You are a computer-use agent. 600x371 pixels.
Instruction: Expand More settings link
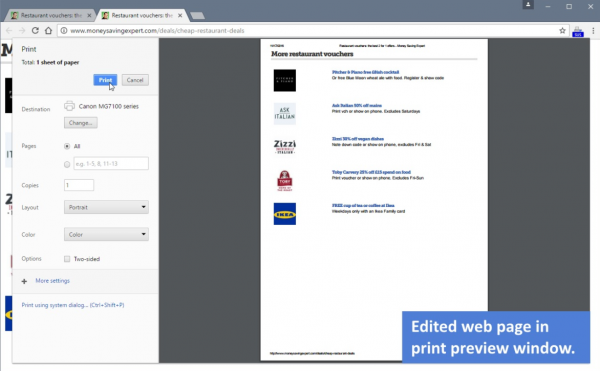pos(52,281)
